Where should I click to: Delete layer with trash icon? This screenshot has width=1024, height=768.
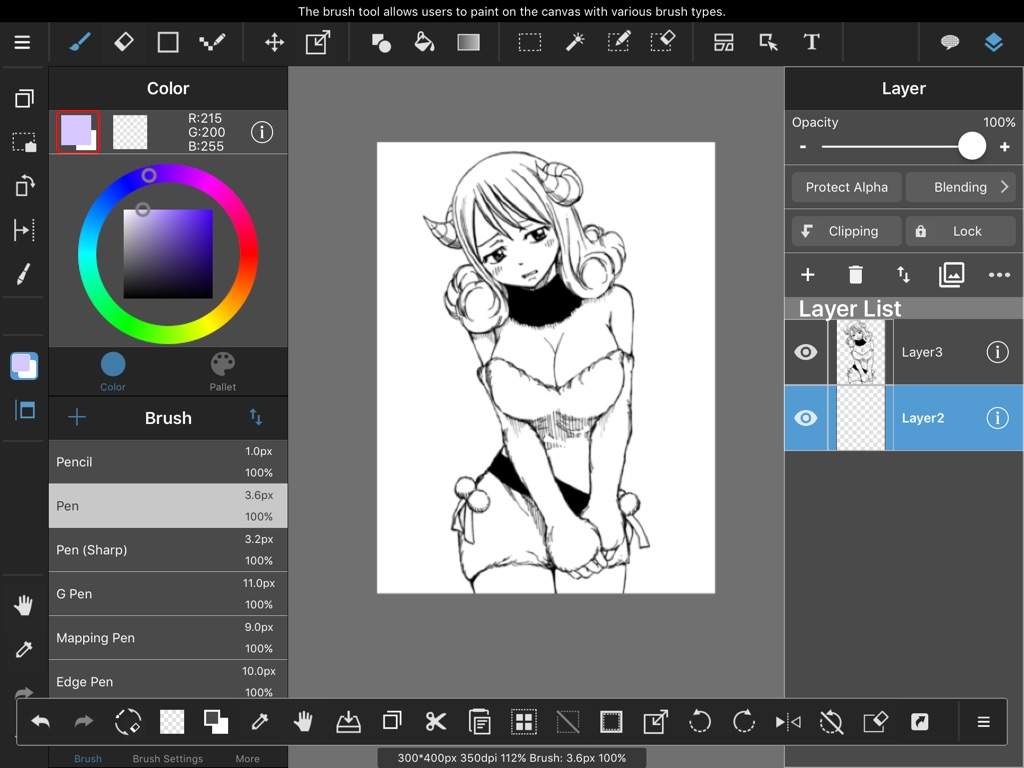click(855, 275)
